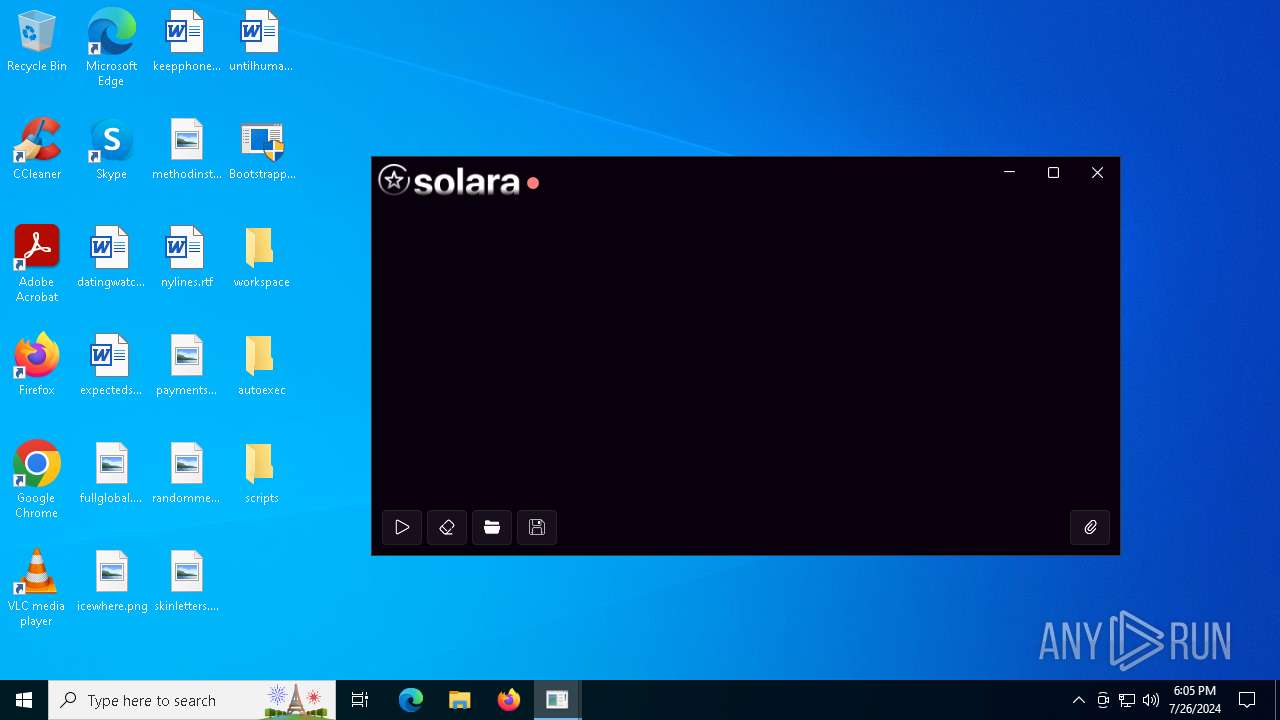Select the nylines.rtf file
The height and width of the screenshot is (720, 1280).
[x=186, y=258]
